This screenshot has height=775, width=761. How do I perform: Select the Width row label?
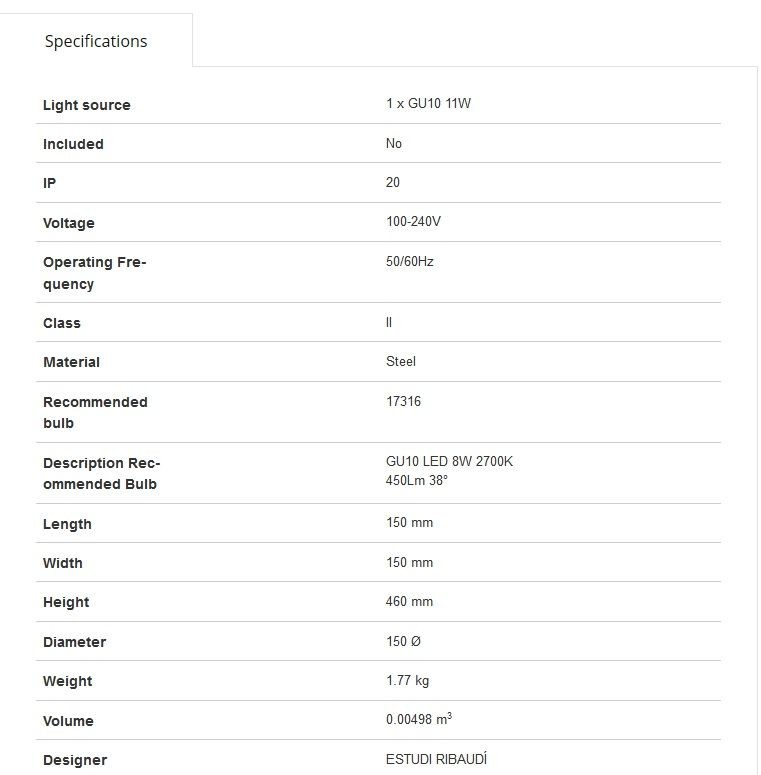click(x=63, y=563)
